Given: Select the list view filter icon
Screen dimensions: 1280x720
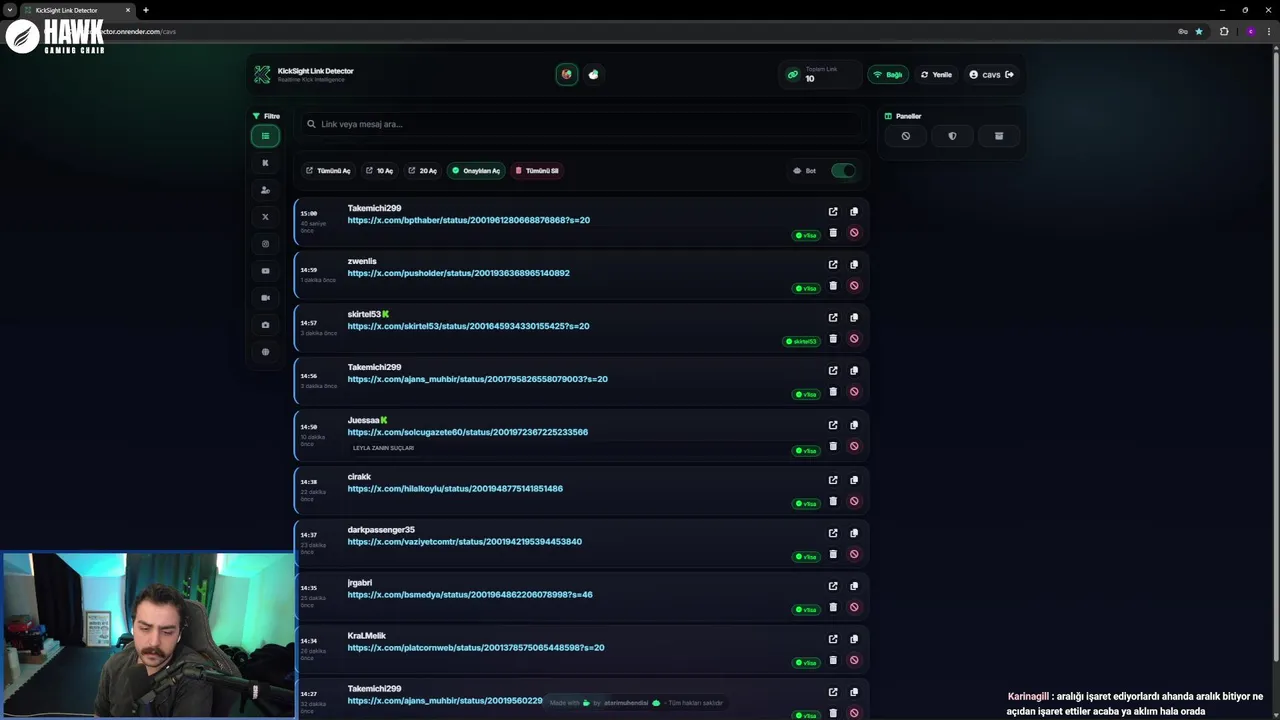Looking at the screenshot, I should coord(265,136).
